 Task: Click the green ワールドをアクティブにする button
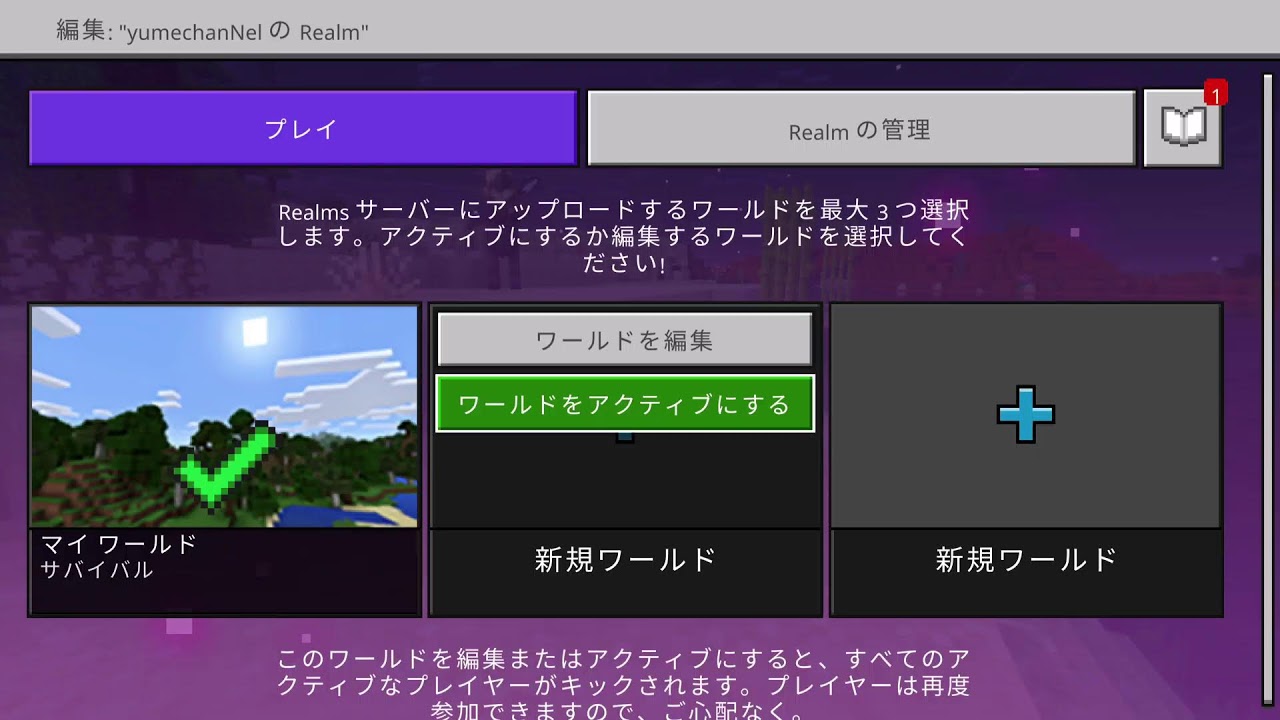pos(625,404)
